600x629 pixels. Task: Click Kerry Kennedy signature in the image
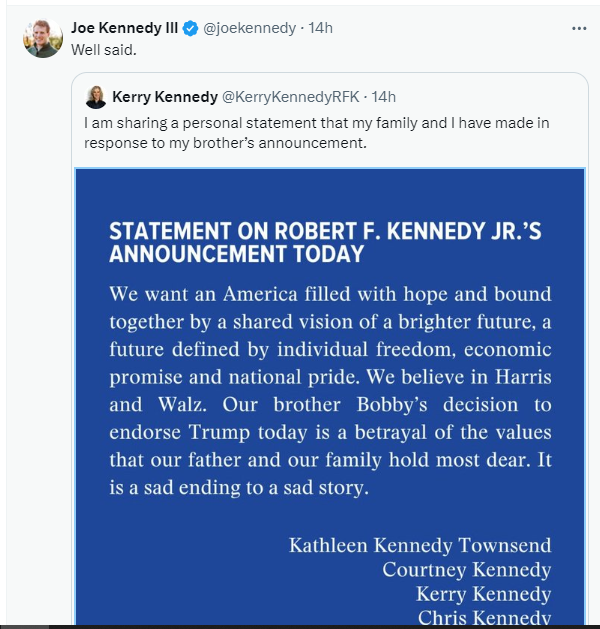pyautogui.click(x=484, y=594)
